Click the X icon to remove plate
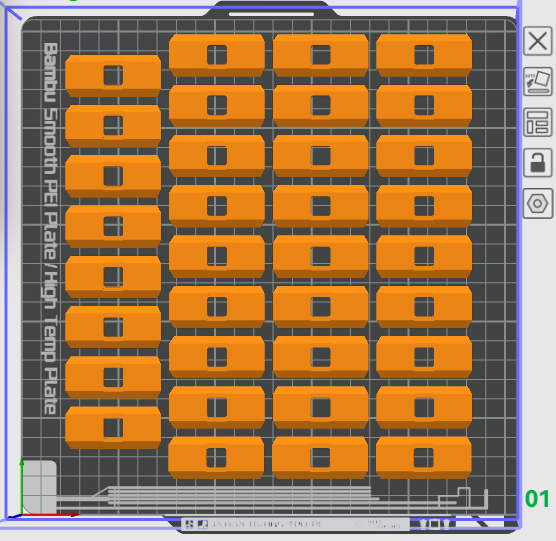Viewport: 556px width, 541px height. (538, 41)
